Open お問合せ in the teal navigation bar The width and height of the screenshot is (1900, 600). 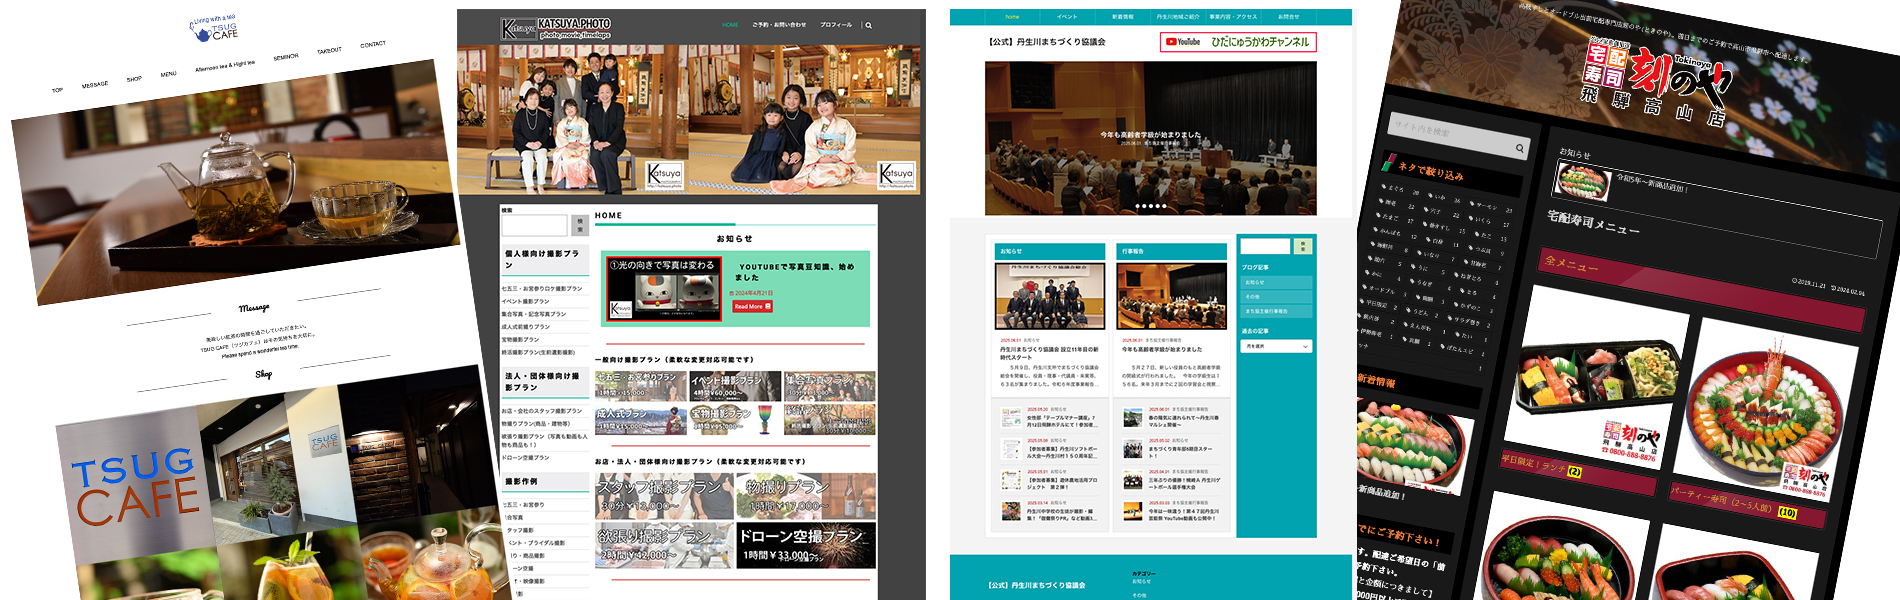(x=1288, y=17)
